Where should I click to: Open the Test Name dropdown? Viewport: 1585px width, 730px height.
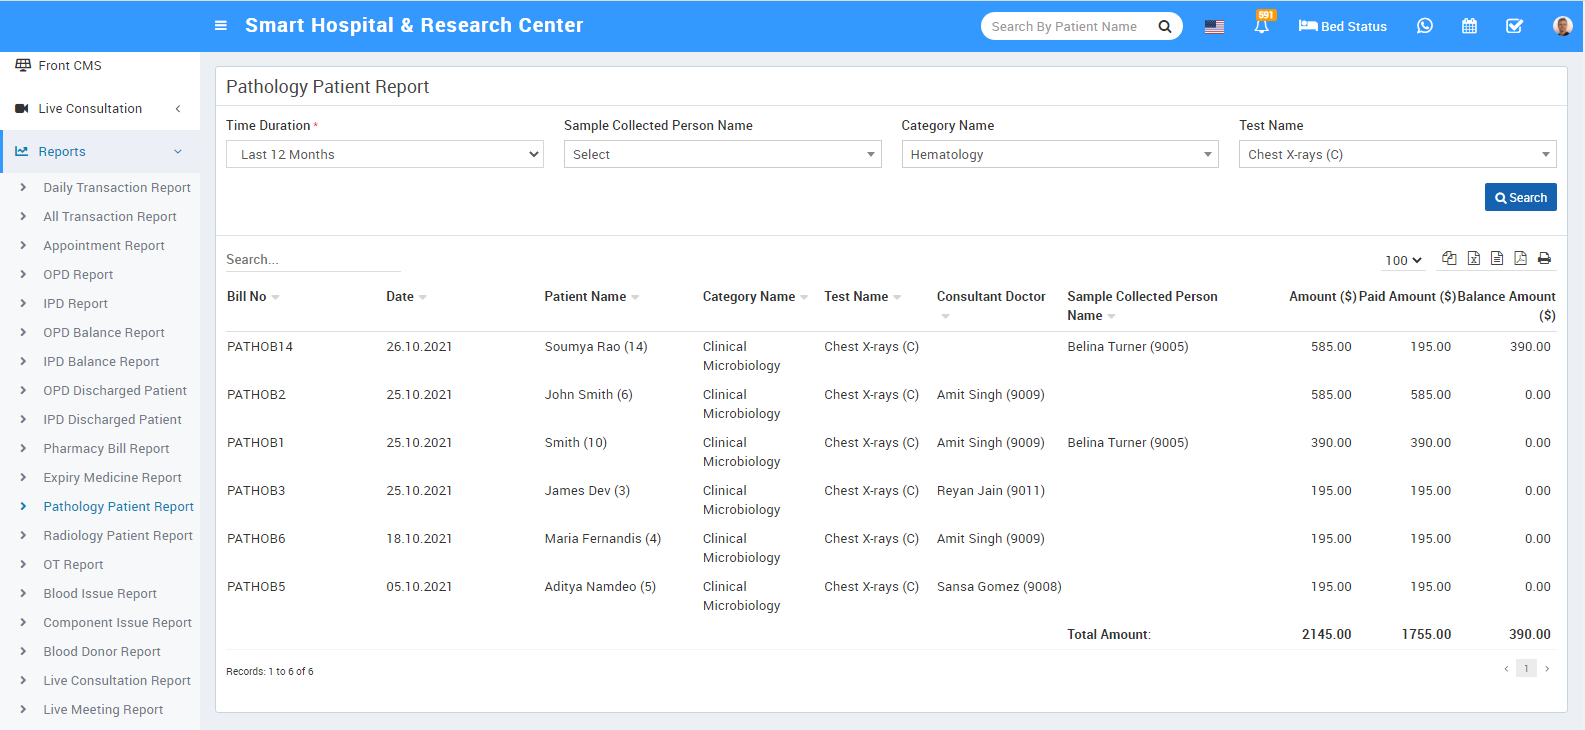click(1397, 154)
